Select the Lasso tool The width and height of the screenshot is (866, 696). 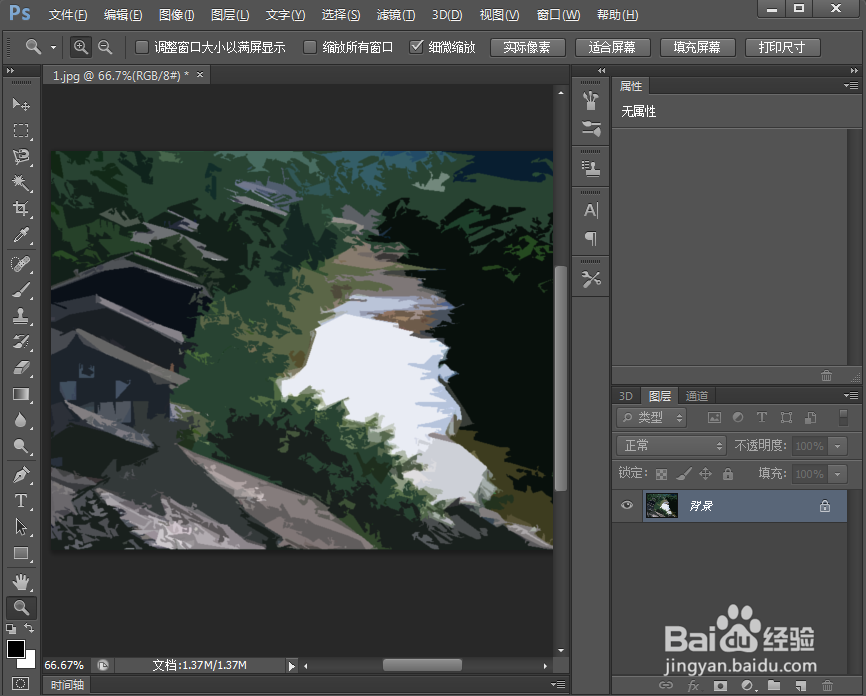(x=21, y=156)
